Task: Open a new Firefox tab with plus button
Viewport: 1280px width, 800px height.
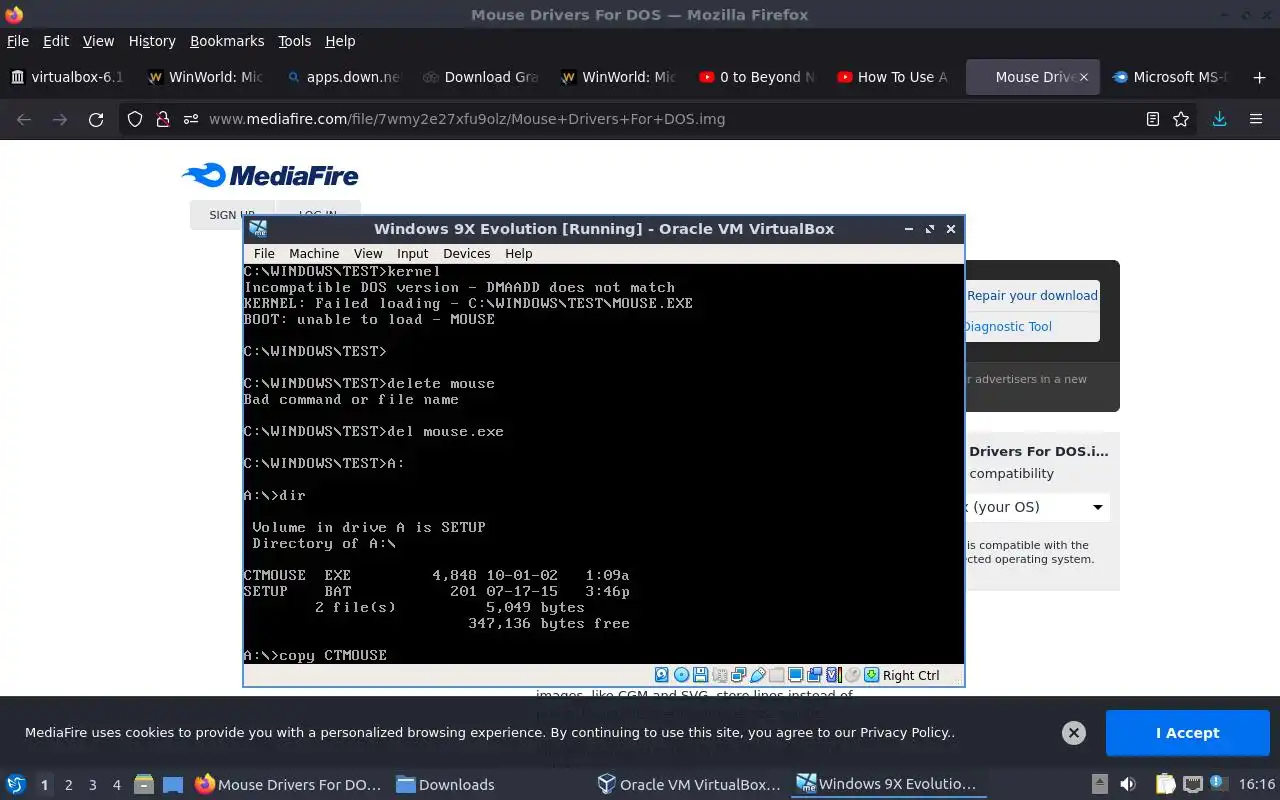Action: (x=1259, y=77)
